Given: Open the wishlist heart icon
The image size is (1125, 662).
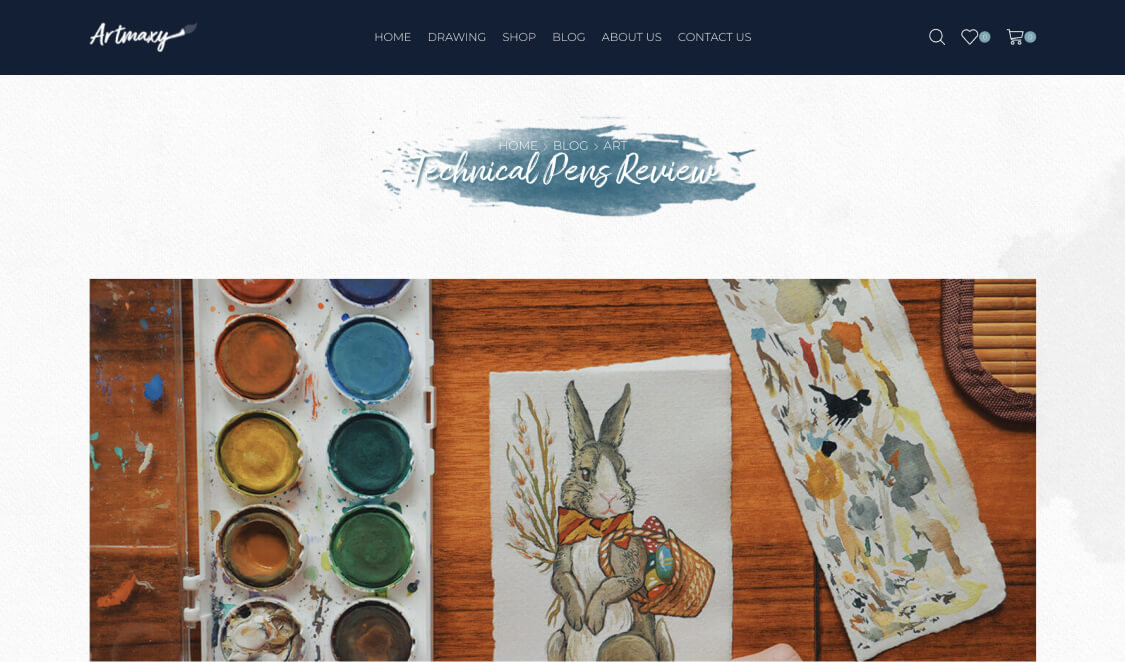Looking at the screenshot, I should point(969,37).
